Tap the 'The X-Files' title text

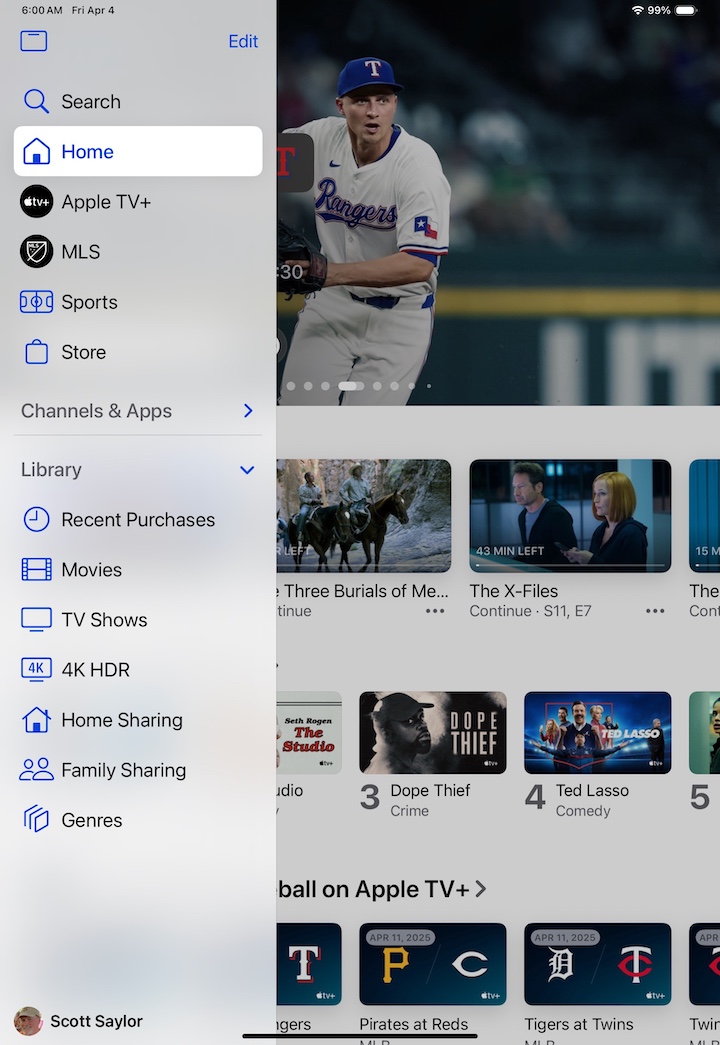[513, 591]
